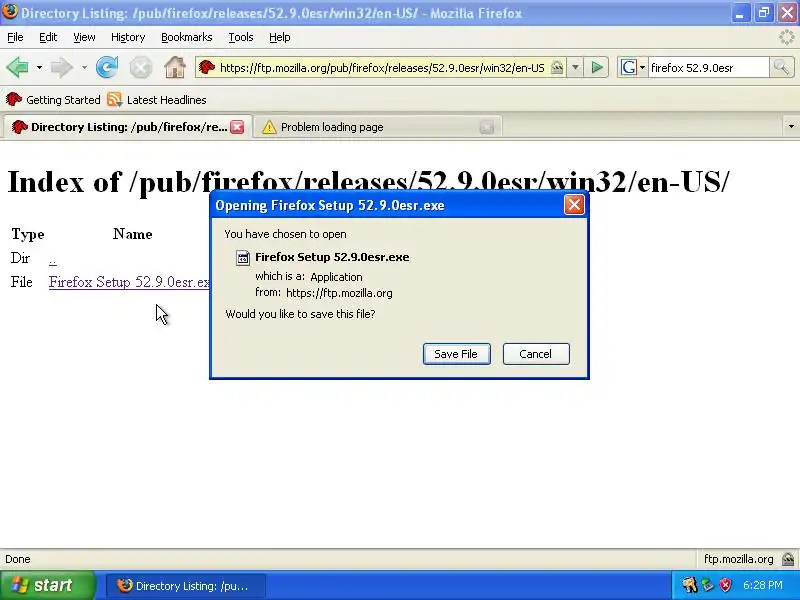
Task: Open the Google search engine selector
Action: tap(633, 67)
